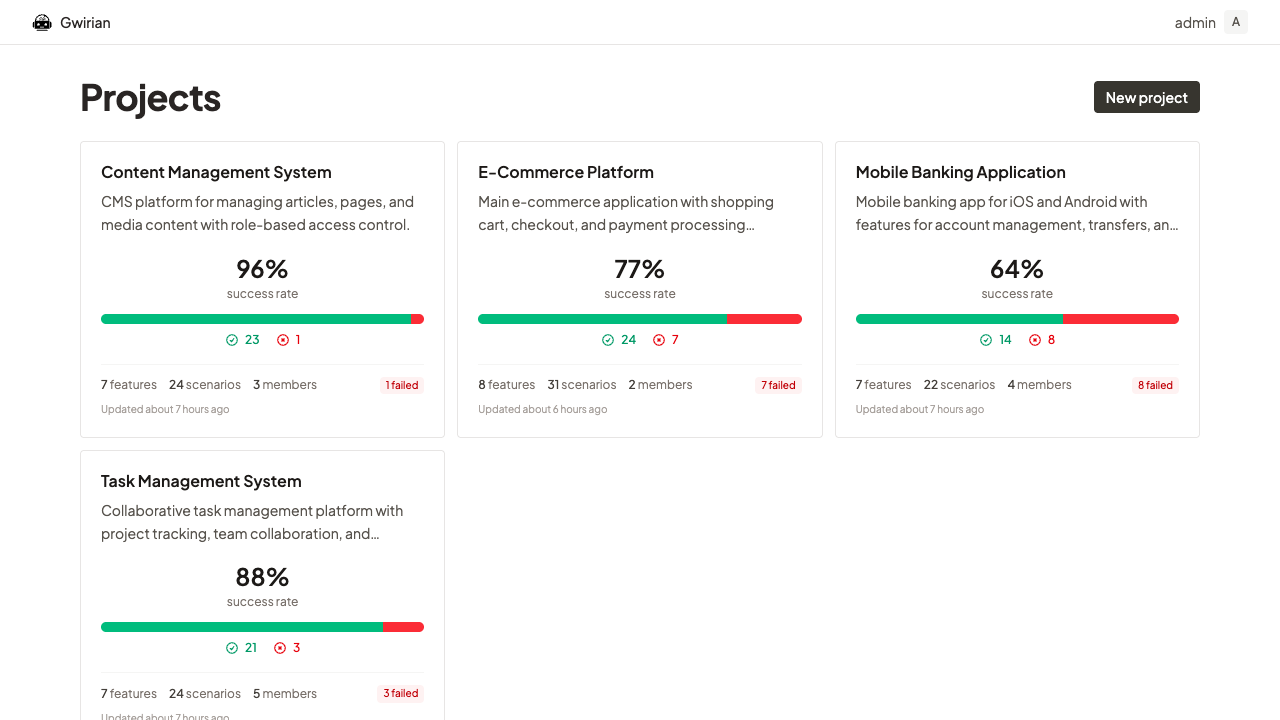Click failed cross icon in Content Management System
The image size is (1280, 720).
pyautogui.click(x=283, y=340)
